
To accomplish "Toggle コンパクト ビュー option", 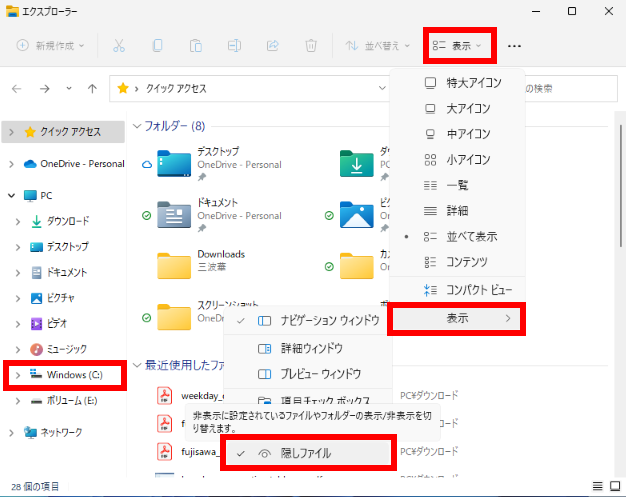I will coord(458,290).
